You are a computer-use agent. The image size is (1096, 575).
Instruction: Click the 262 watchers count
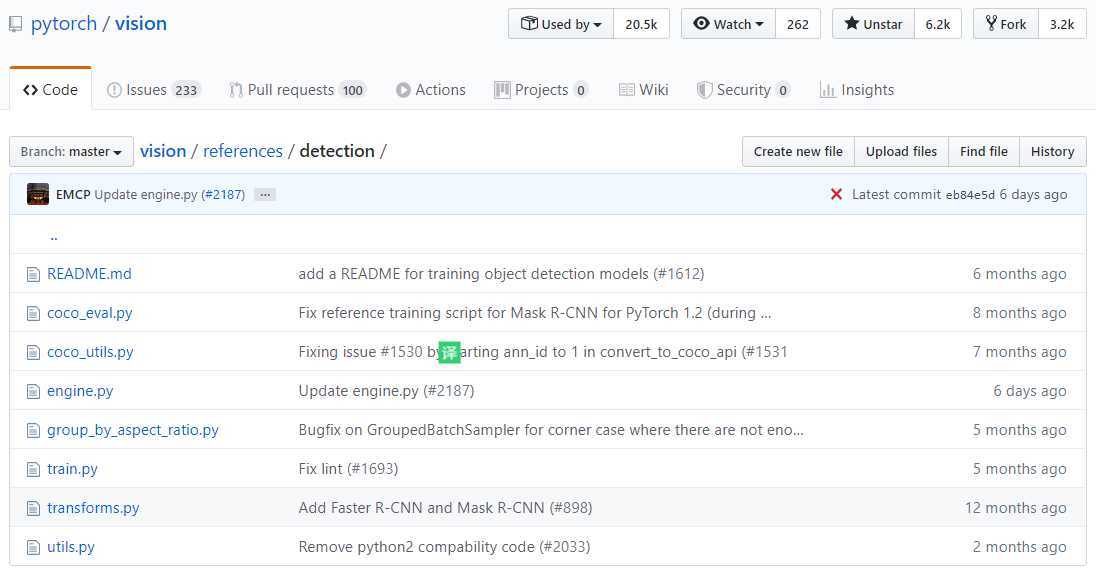[798, 24]
